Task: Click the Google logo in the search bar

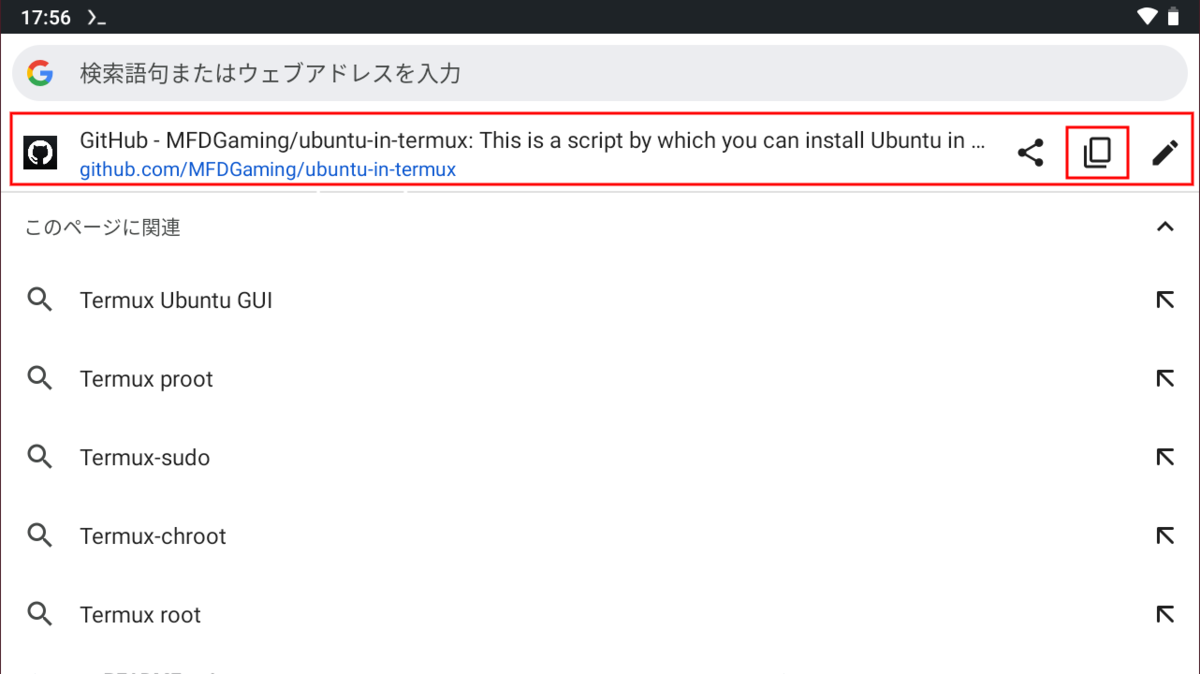Action: pyautogui.click(x=40, y=73)
